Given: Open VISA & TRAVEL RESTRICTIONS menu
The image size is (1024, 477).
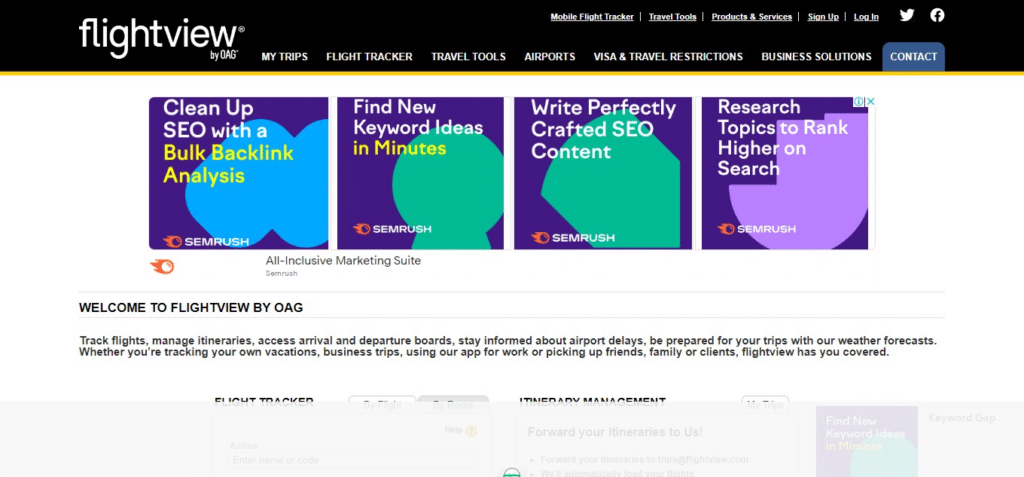Looking at the screenshot, I should (668, 57).
